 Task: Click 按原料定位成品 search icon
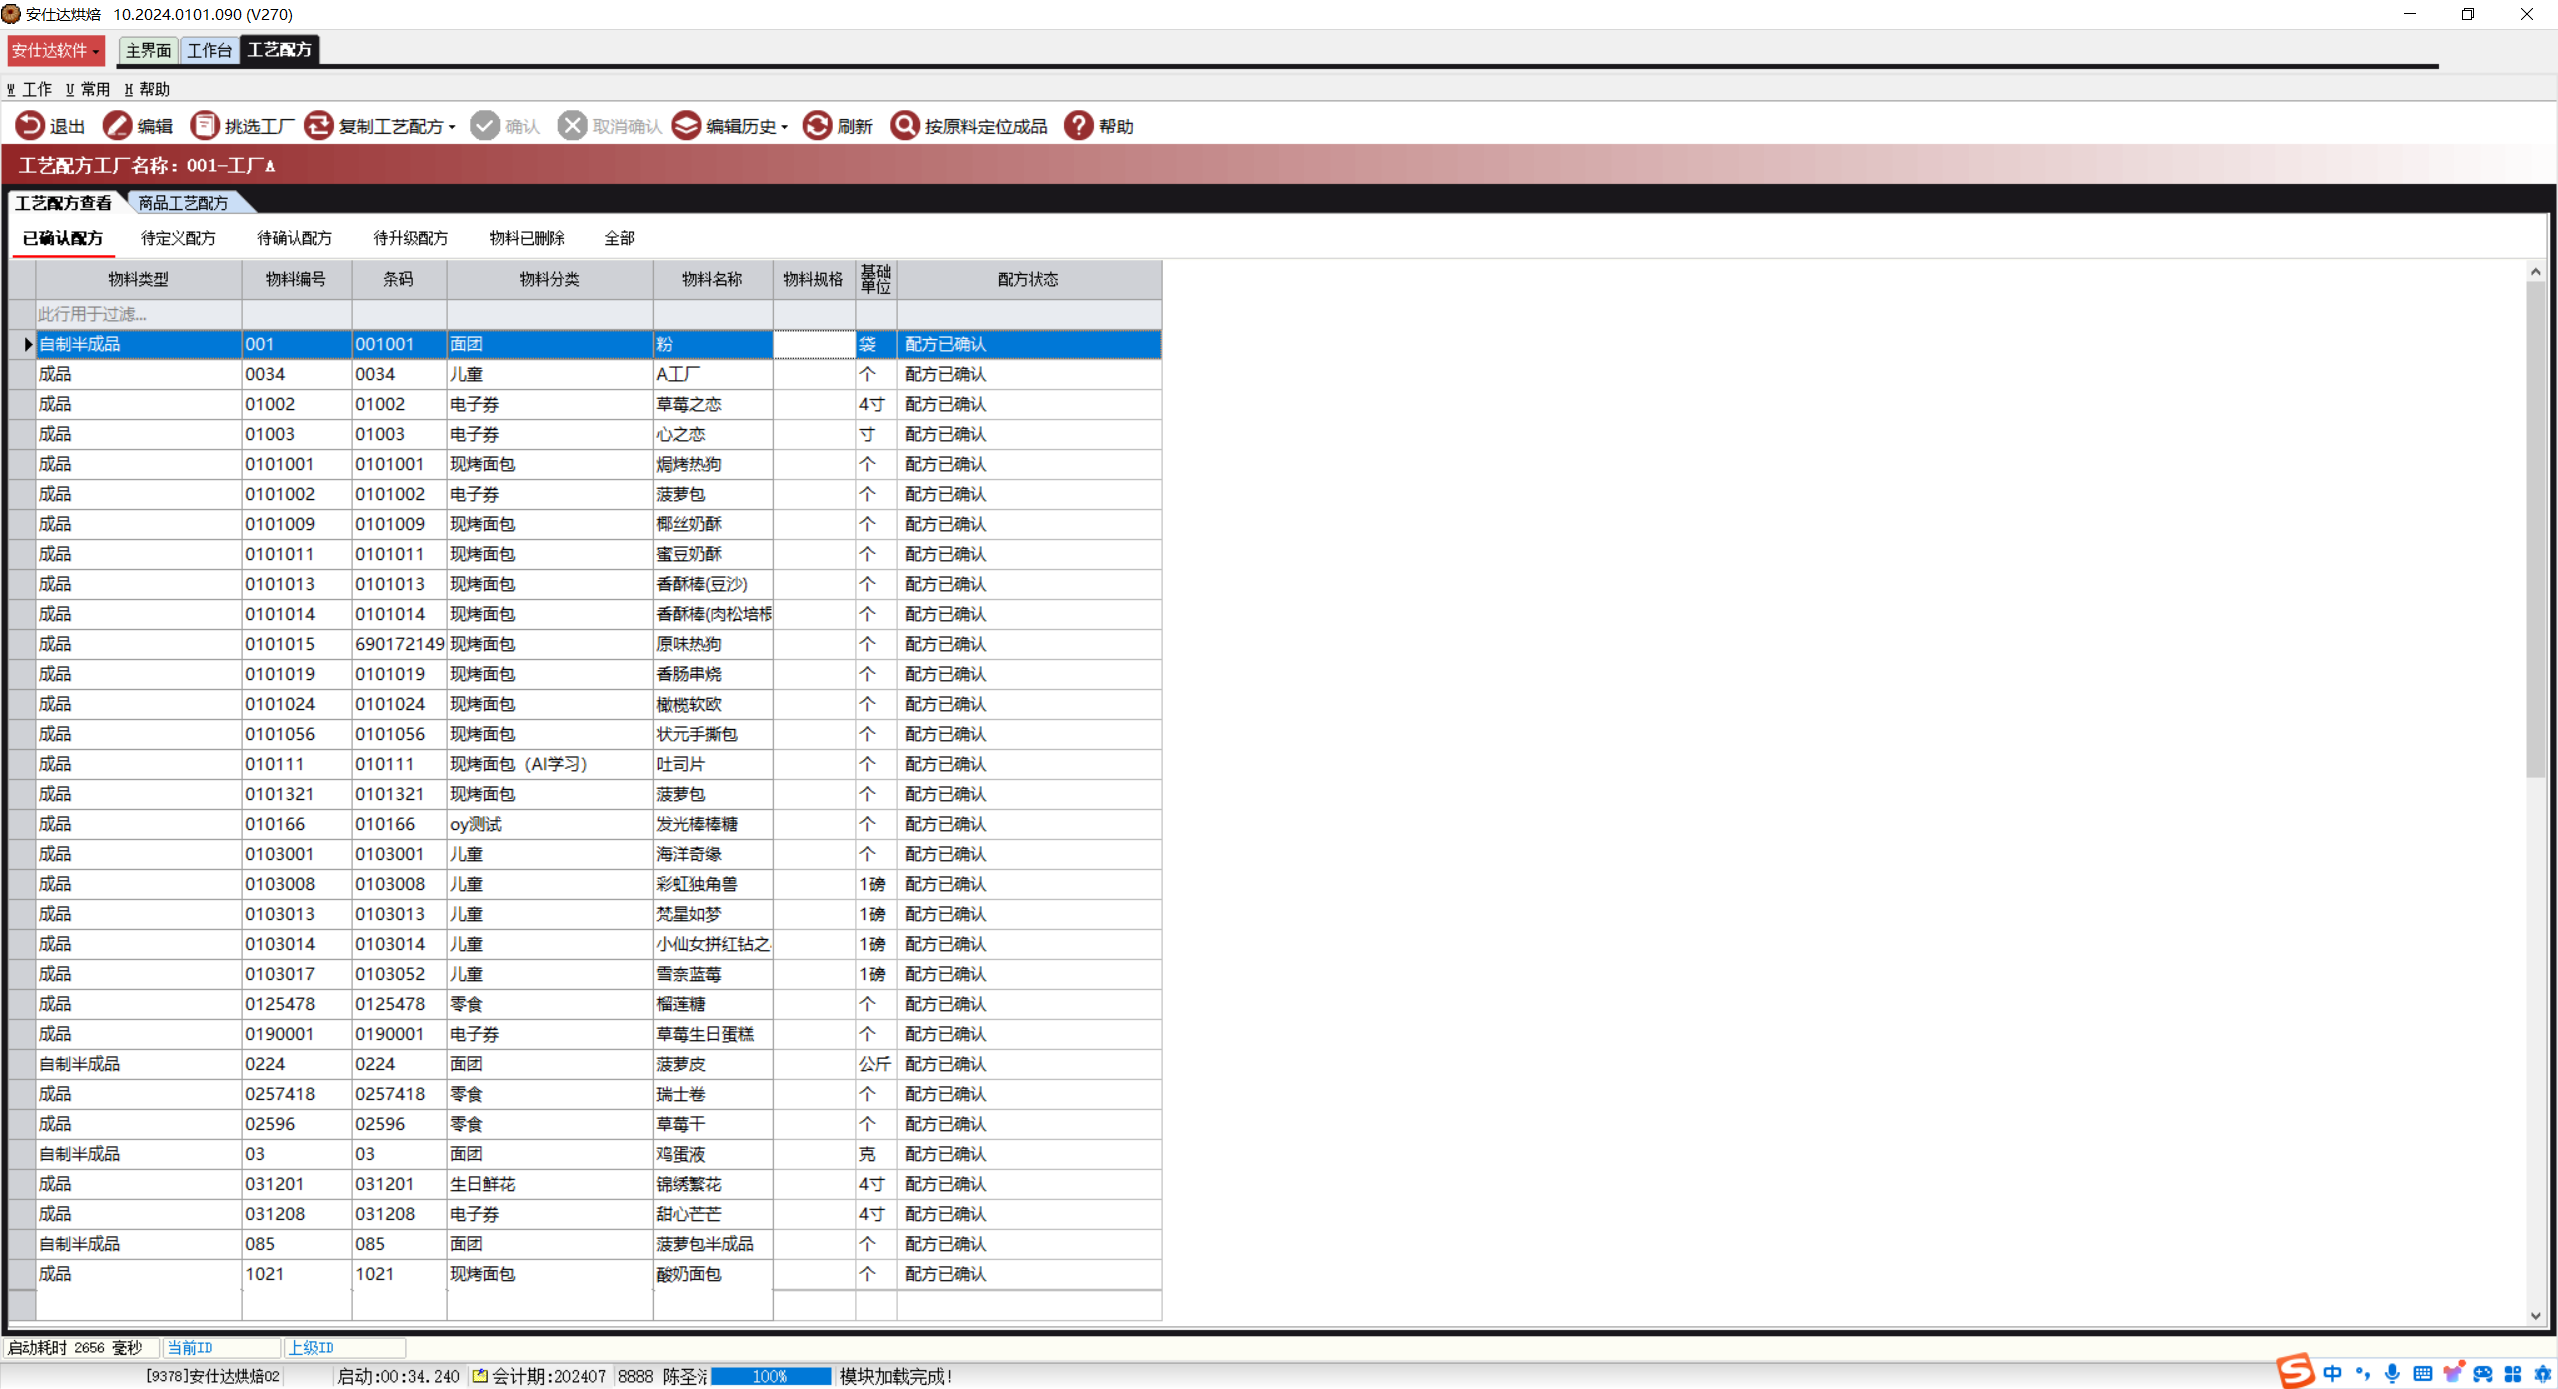(x=904, y=126)
